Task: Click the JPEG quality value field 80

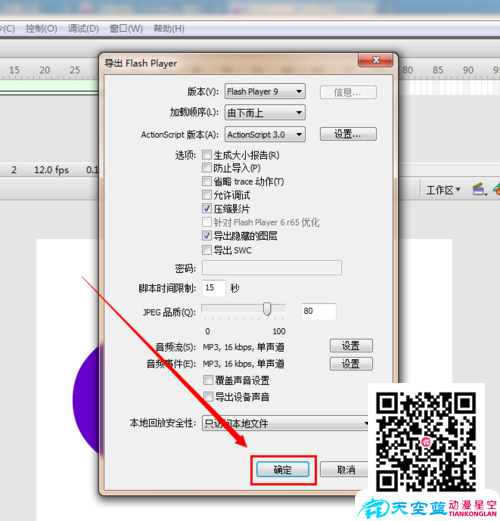Action: (318, 311)
